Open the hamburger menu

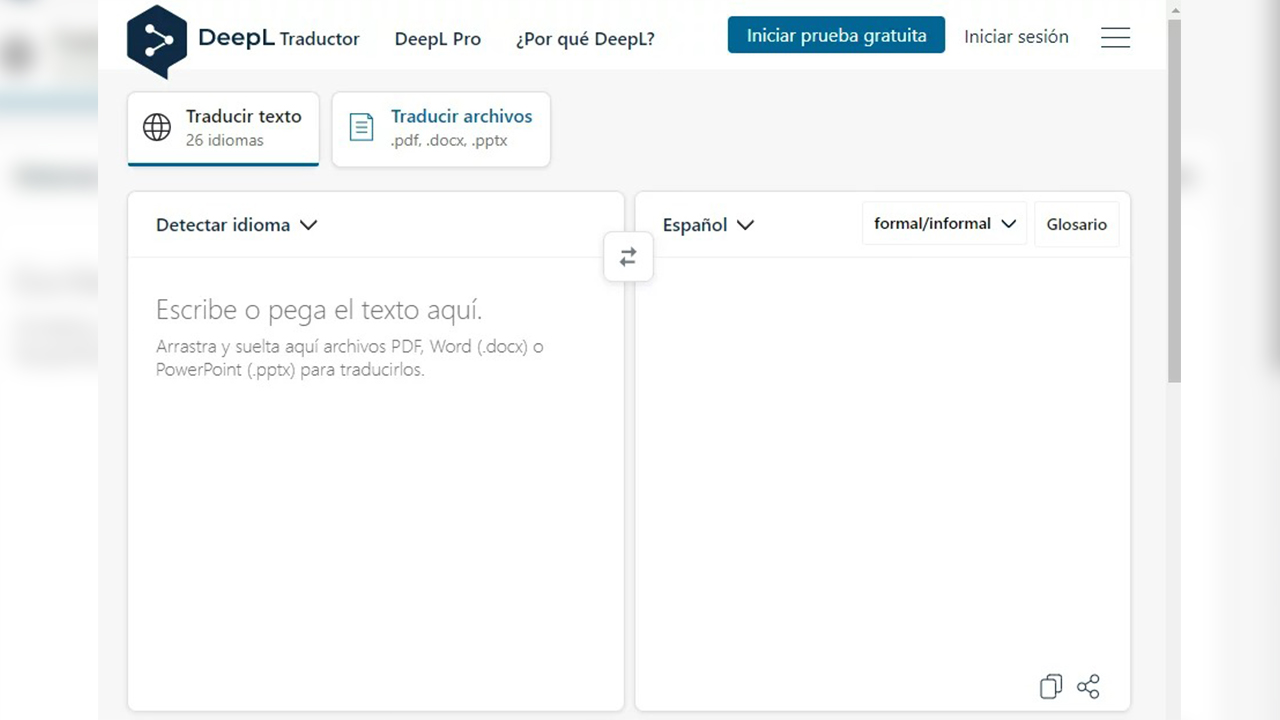coord(1115,38)
